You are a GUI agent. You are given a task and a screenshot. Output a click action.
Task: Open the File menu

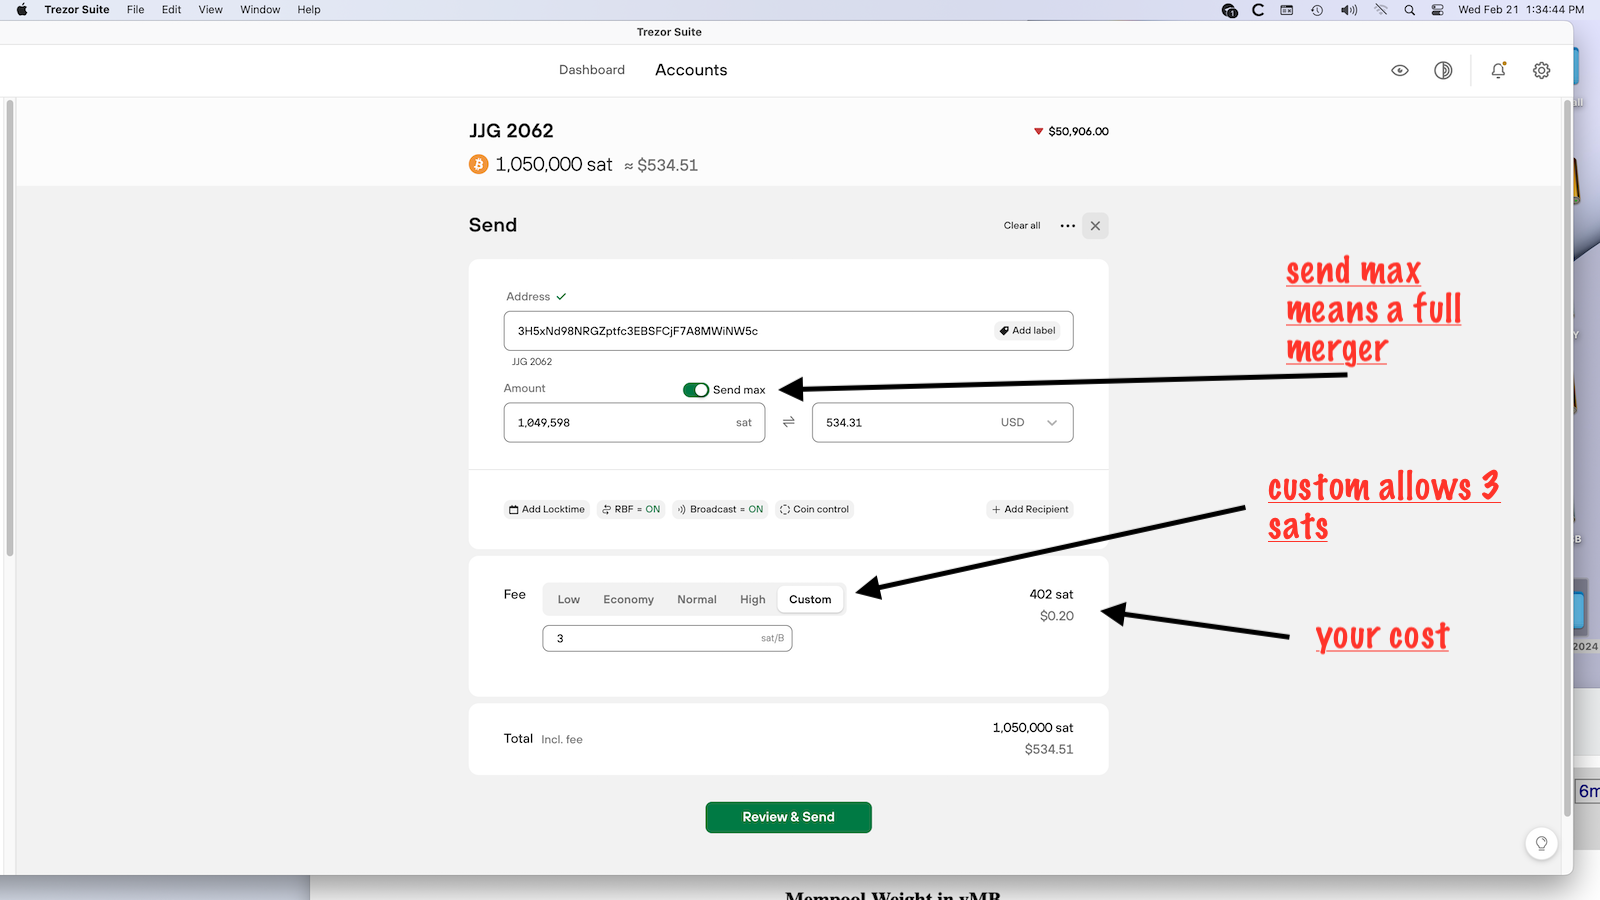tap(135, 10)
